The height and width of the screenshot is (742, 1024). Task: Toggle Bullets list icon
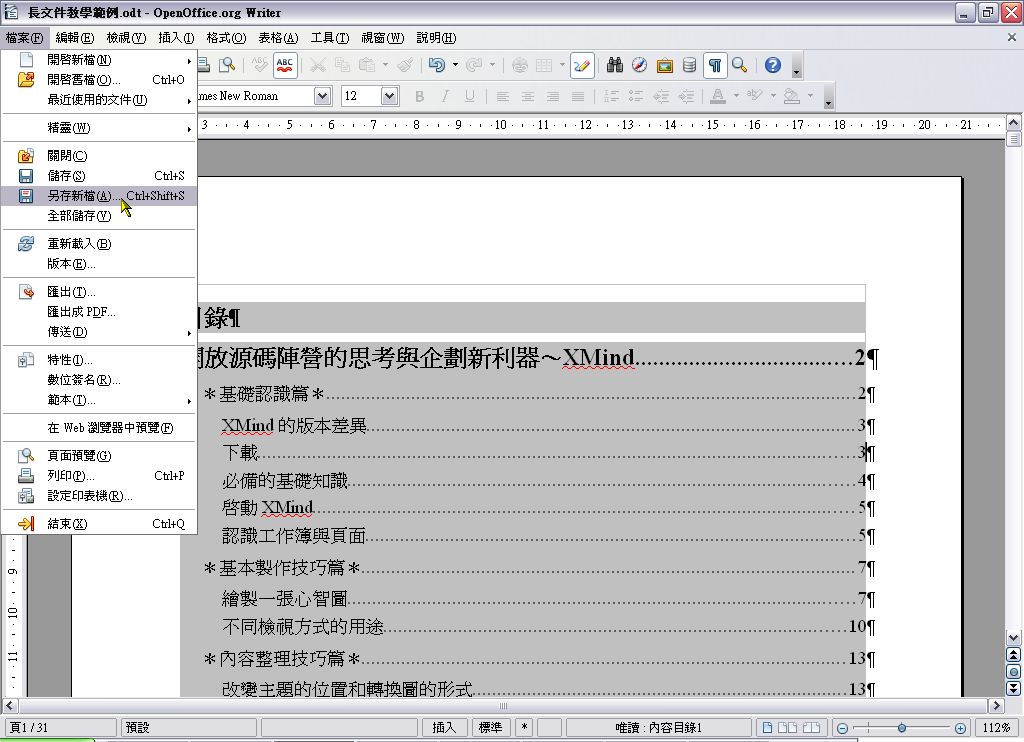(x=636, y=97)
